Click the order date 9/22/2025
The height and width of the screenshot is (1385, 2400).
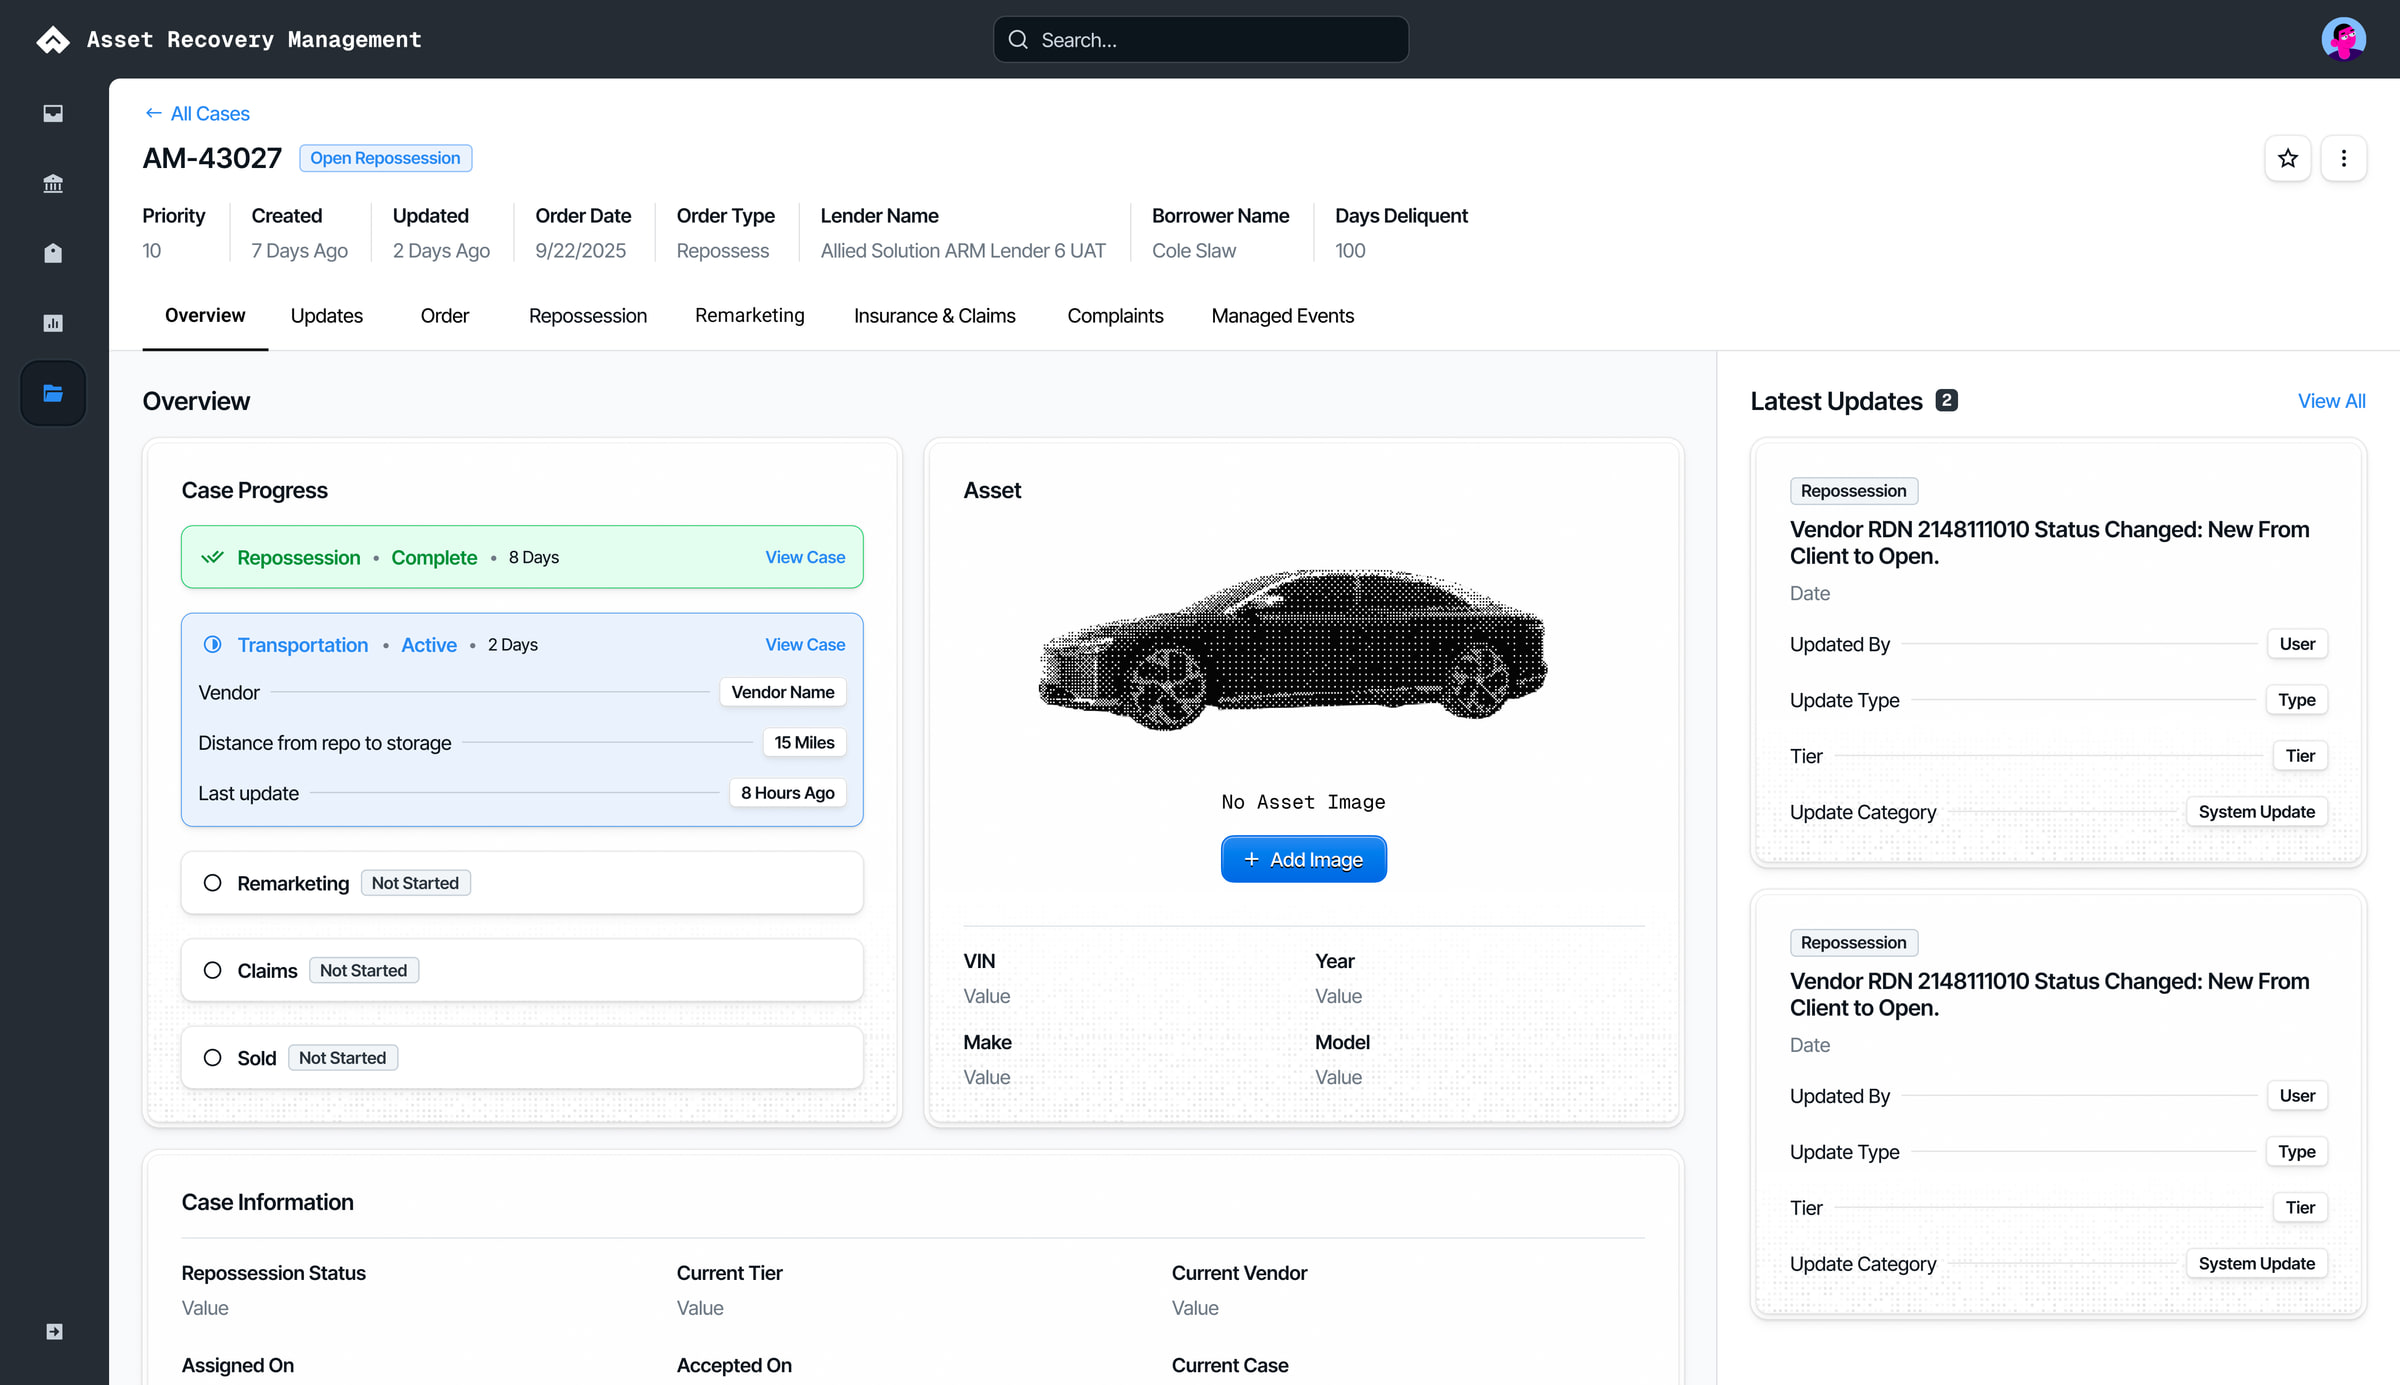tap(580, 251)
